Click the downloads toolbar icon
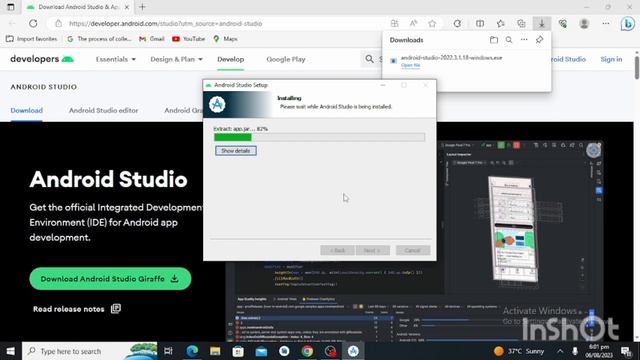640x360 pixels. (542, 24)
